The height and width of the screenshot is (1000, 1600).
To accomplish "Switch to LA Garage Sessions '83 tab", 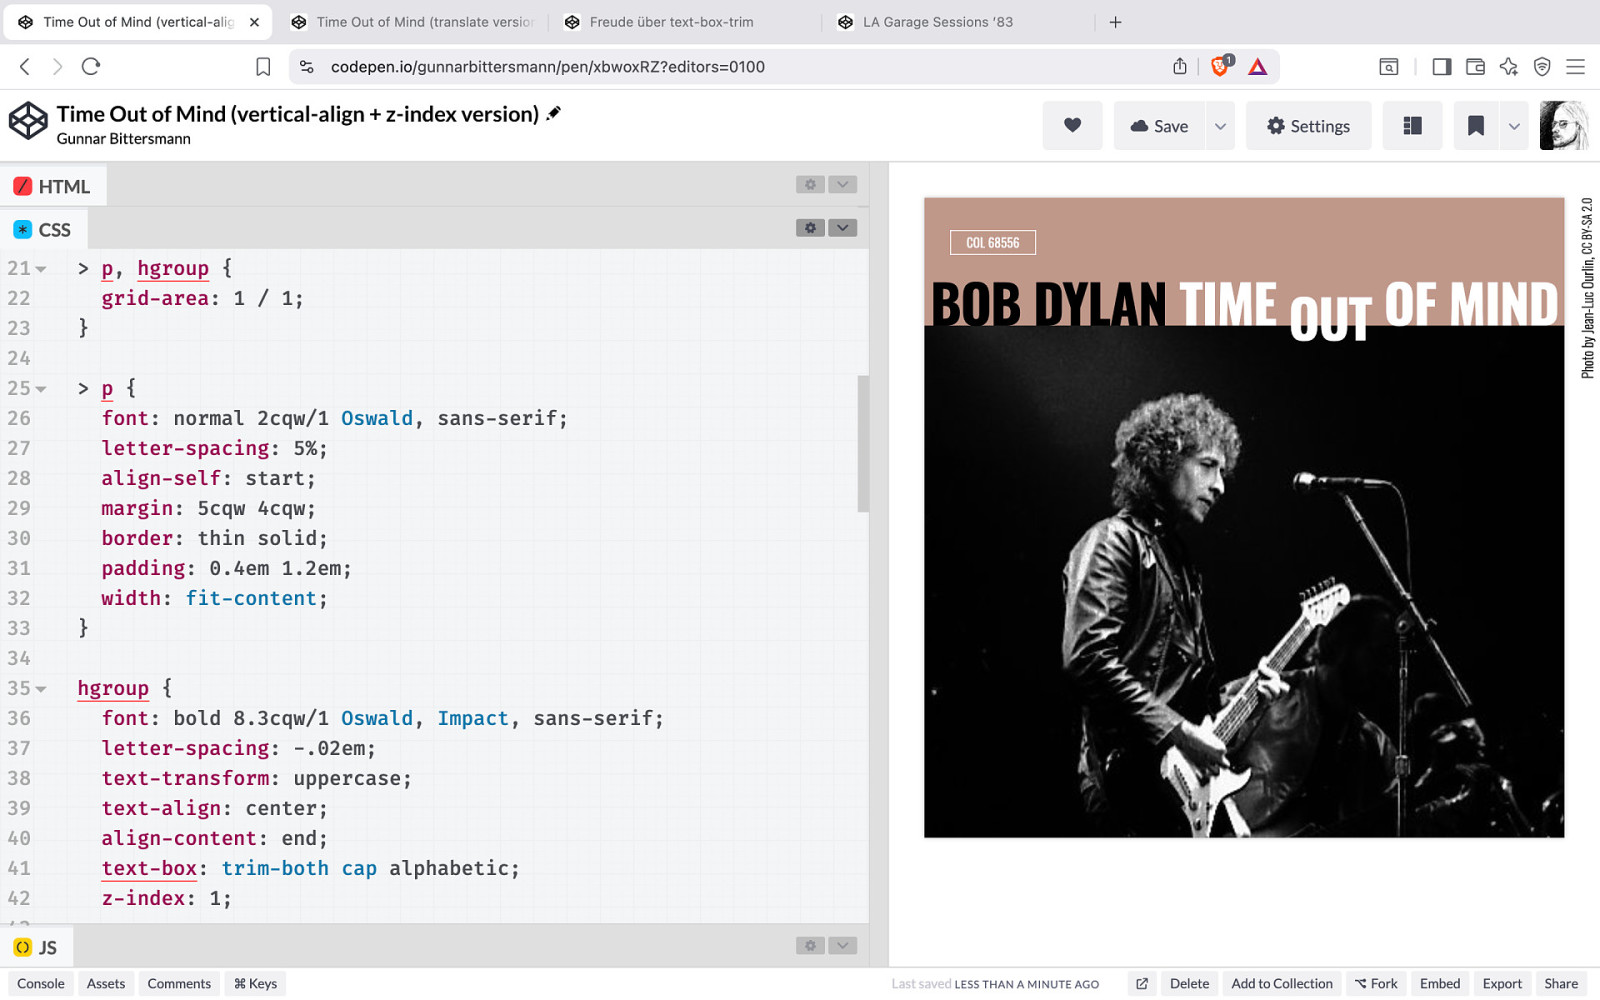I will pos(958,22).
